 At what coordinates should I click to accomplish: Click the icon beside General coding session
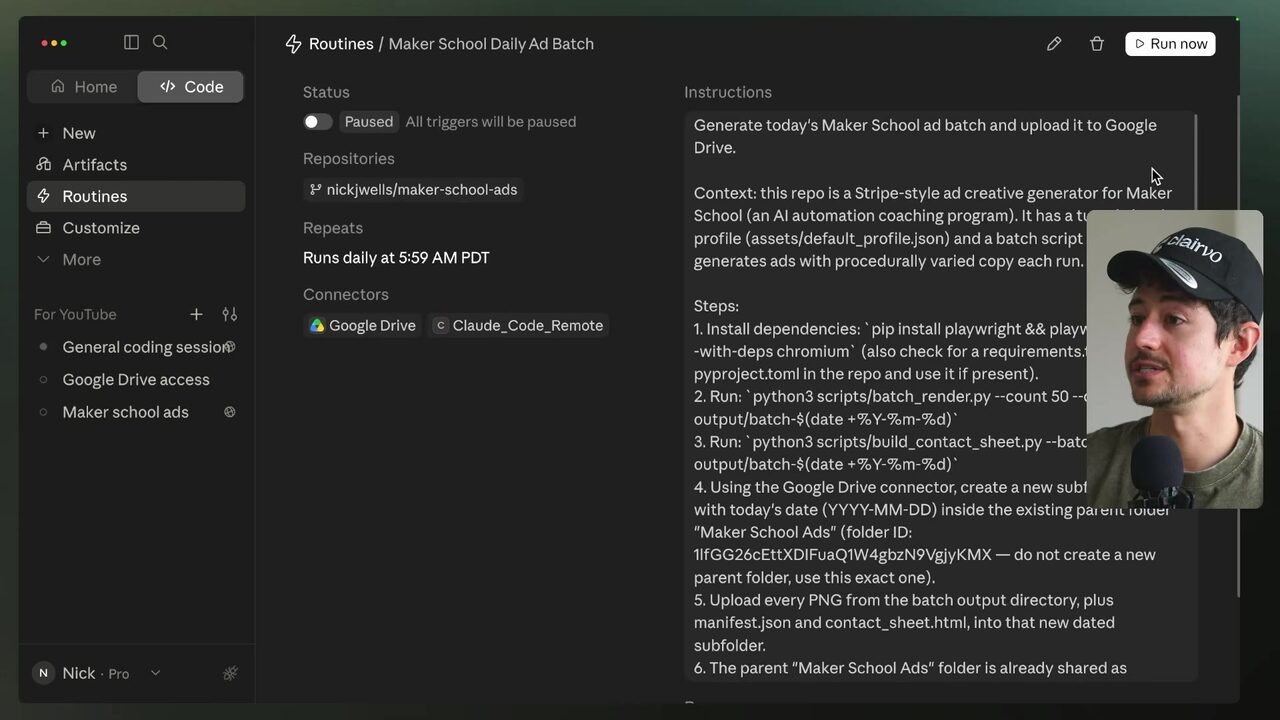tap(230, 347)
